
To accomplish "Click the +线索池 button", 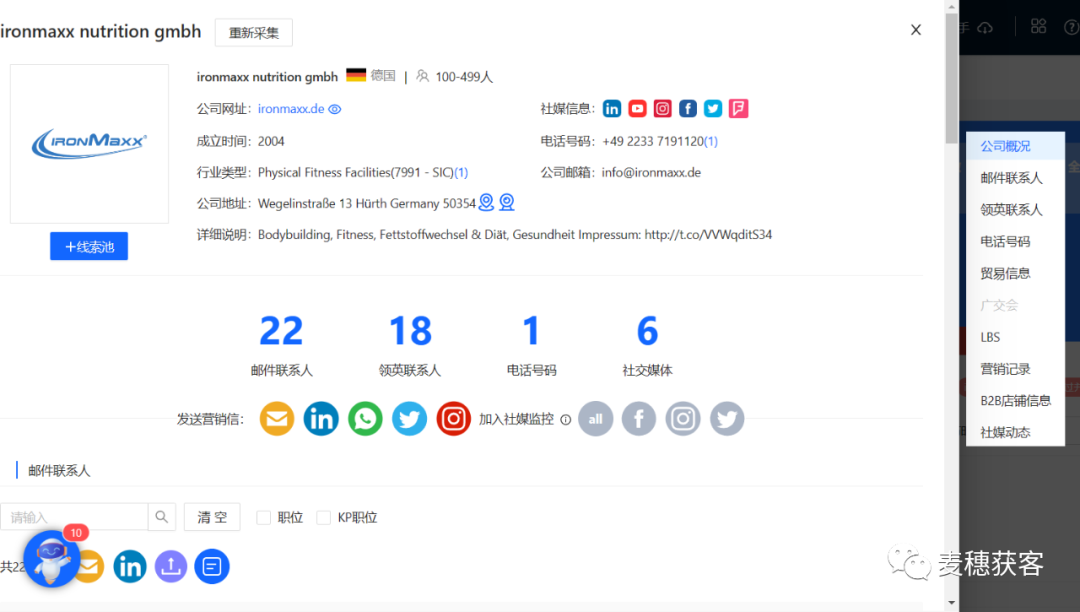I will pos(89,246).
